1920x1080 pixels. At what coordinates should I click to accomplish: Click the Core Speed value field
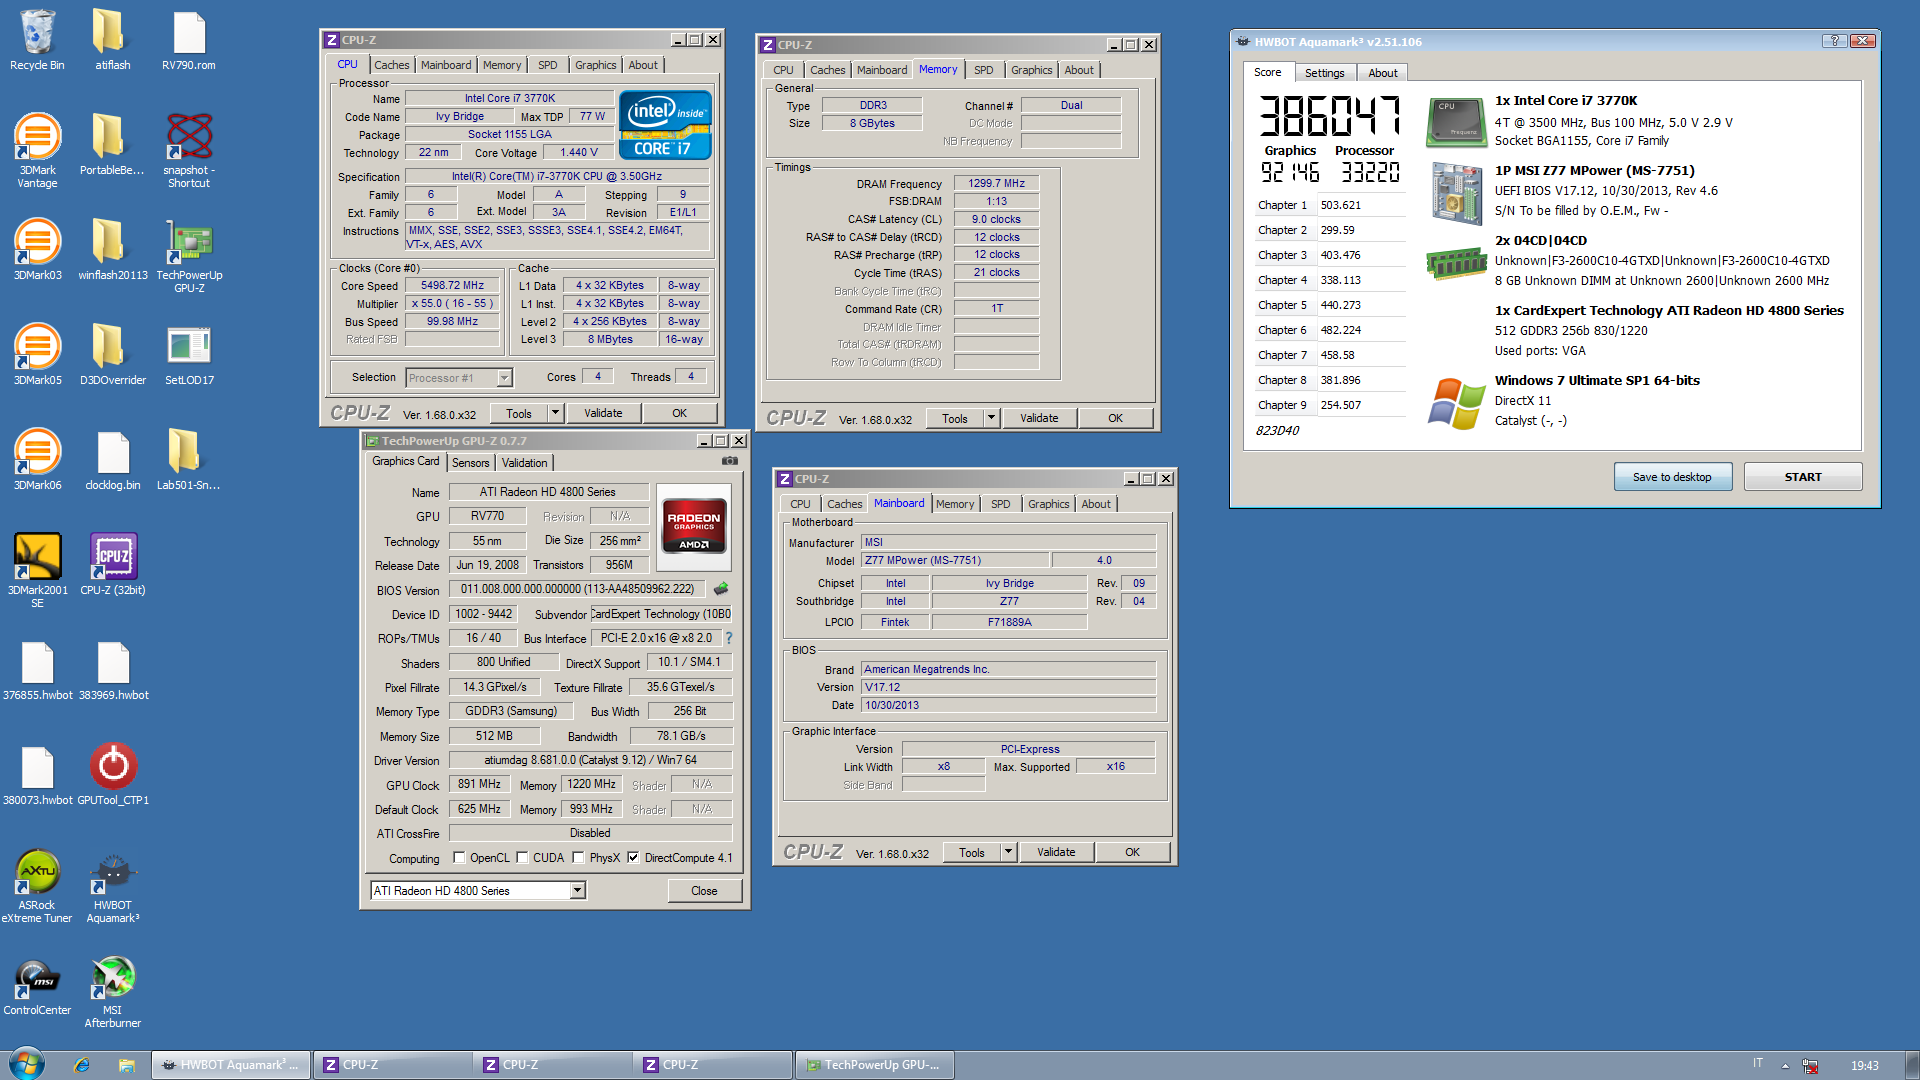[452, 286]
